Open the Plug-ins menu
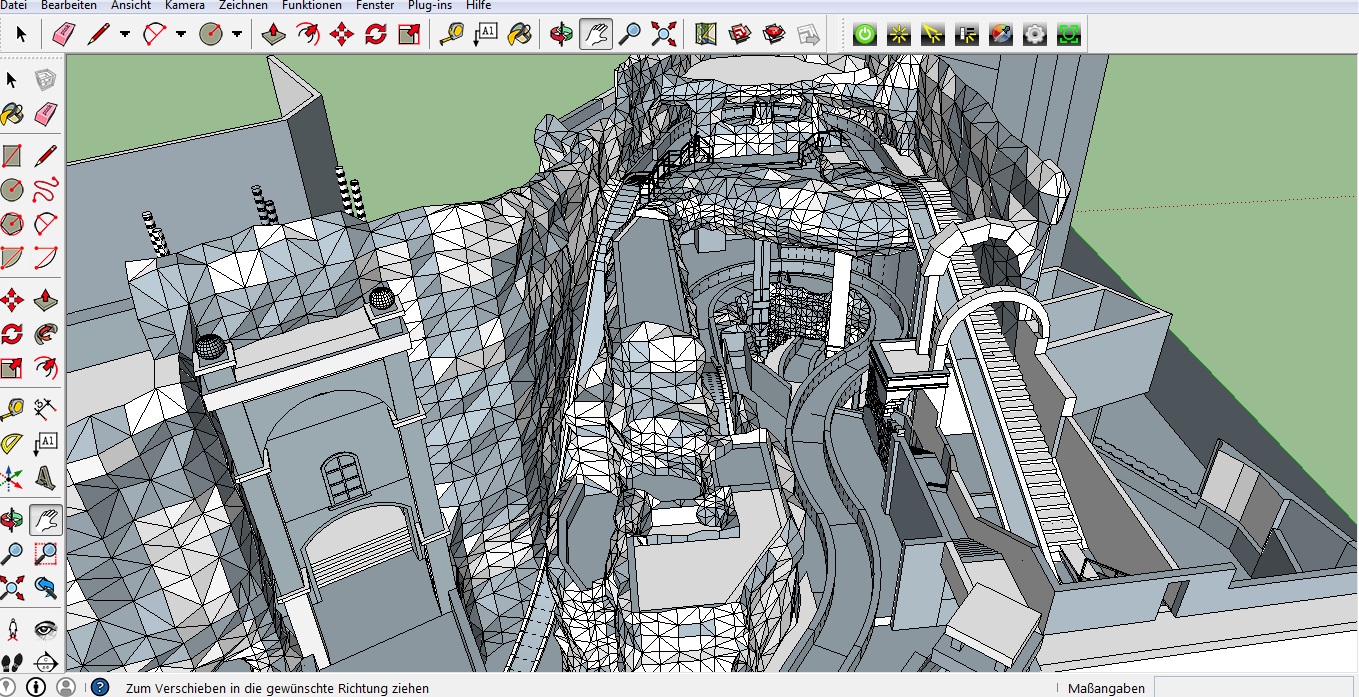This screenshot has height=697, width=1359. tap(430, 6)
